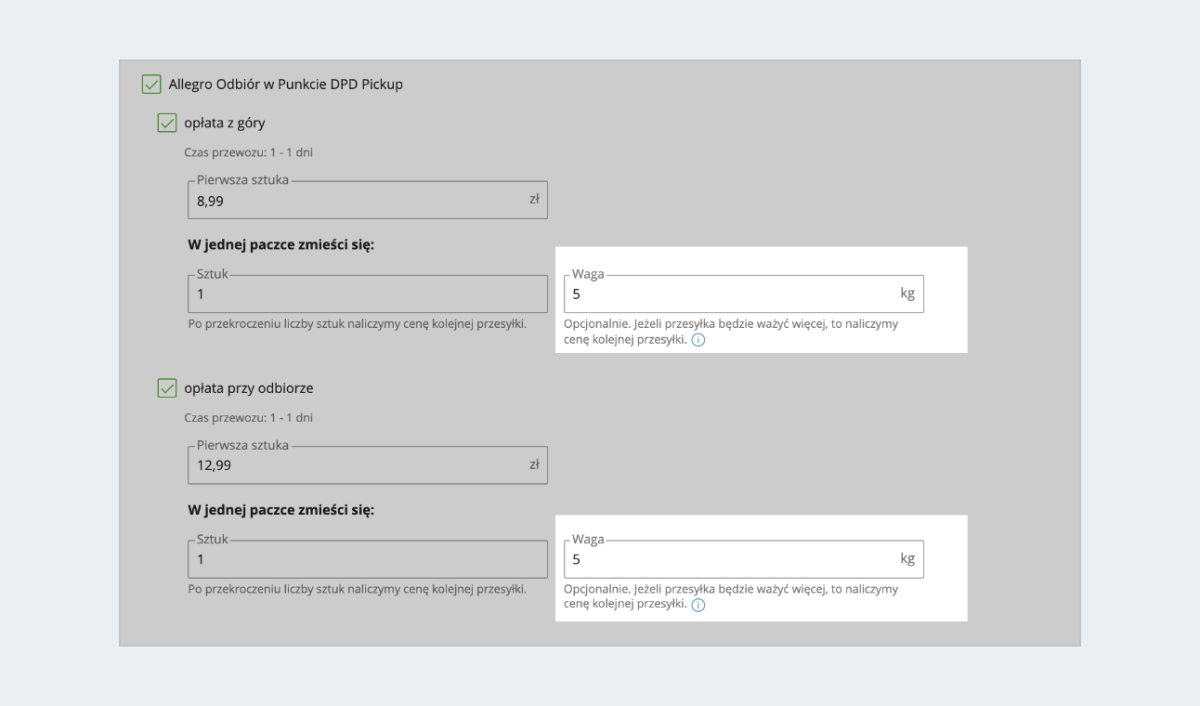This screenshot has height=706, width=1200.
Task: Open info icon below 'opłata przy odbiorze' Waga field
Action: 698,605
